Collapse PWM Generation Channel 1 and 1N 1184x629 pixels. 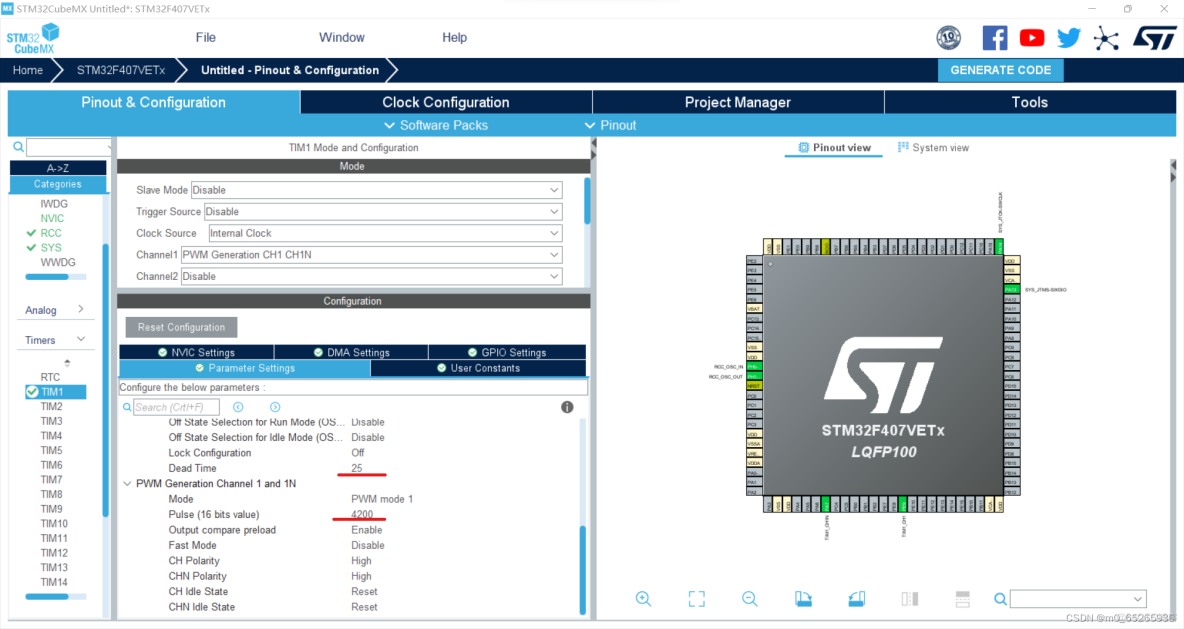click(128, 483)
